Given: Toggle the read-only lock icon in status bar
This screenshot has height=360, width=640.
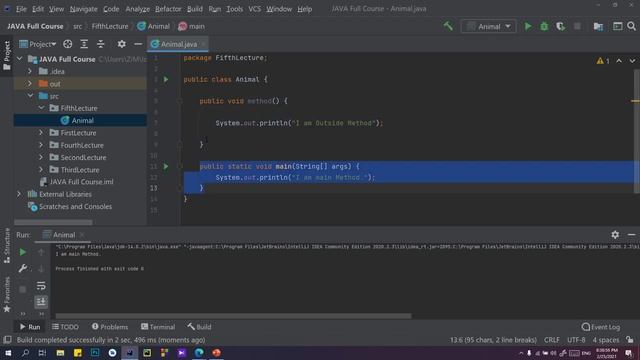Looking at the screenshot, I should (630, 340).
